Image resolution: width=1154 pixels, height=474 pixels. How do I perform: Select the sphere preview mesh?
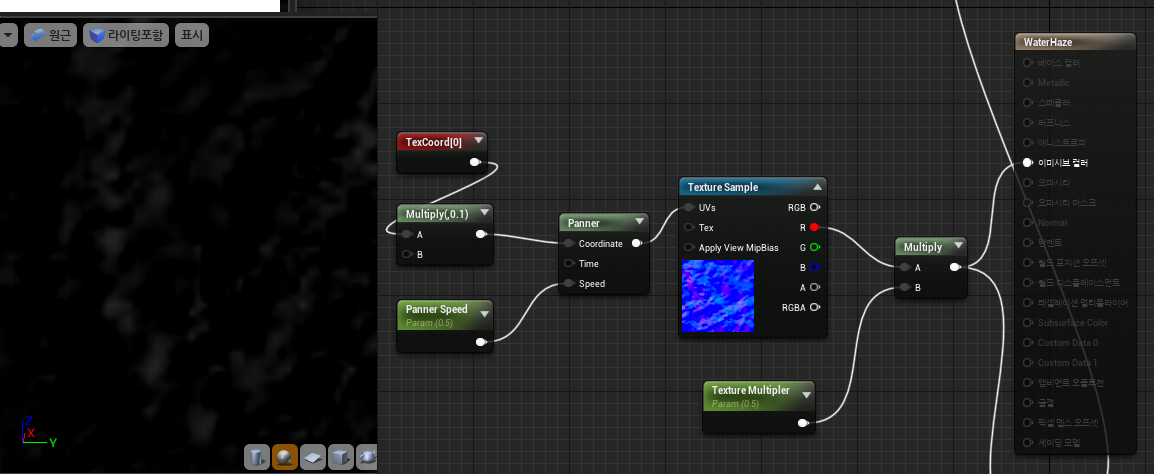(285, 458)
